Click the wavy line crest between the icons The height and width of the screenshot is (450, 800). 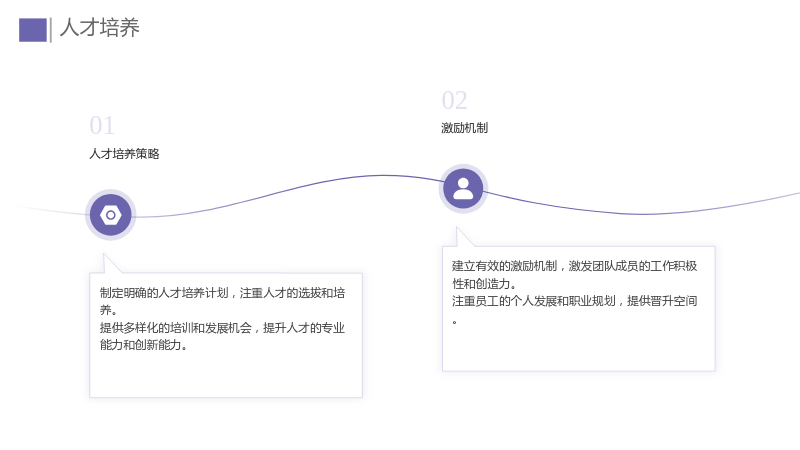pos(383,176)
